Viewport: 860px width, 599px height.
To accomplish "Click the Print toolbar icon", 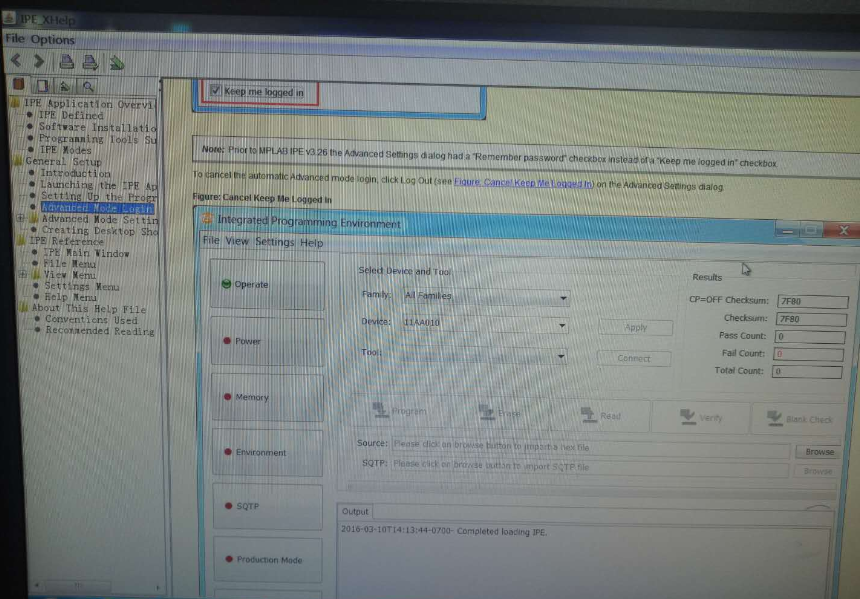I will point(67,61).
